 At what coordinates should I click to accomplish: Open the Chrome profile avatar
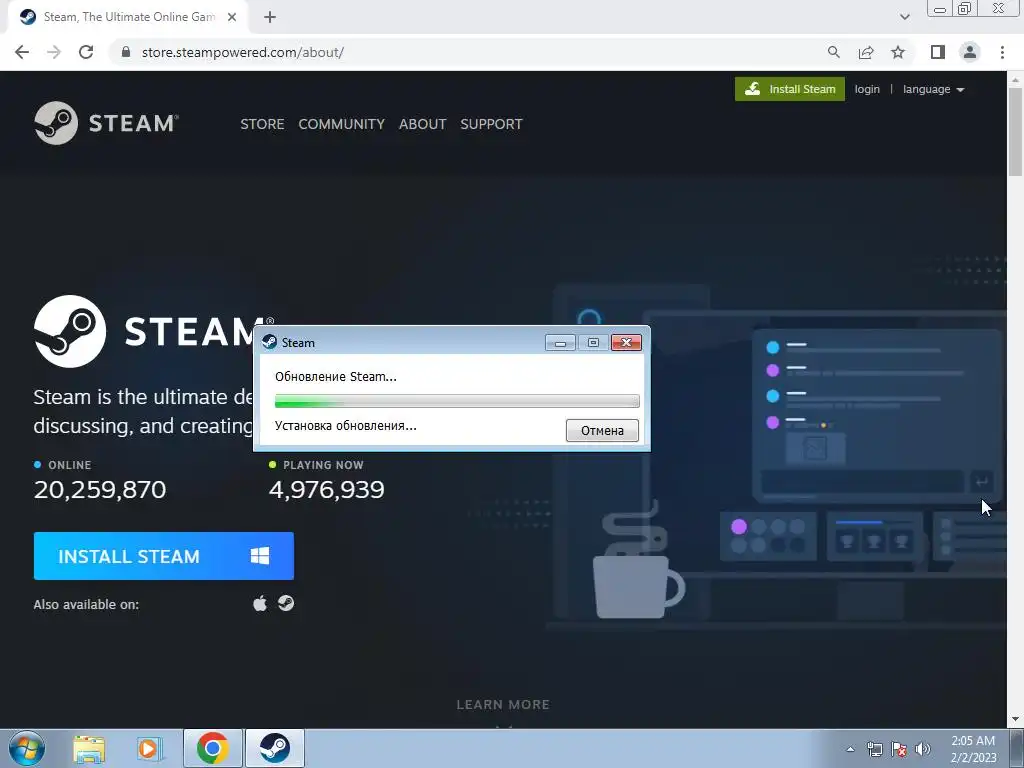point(970,52)
